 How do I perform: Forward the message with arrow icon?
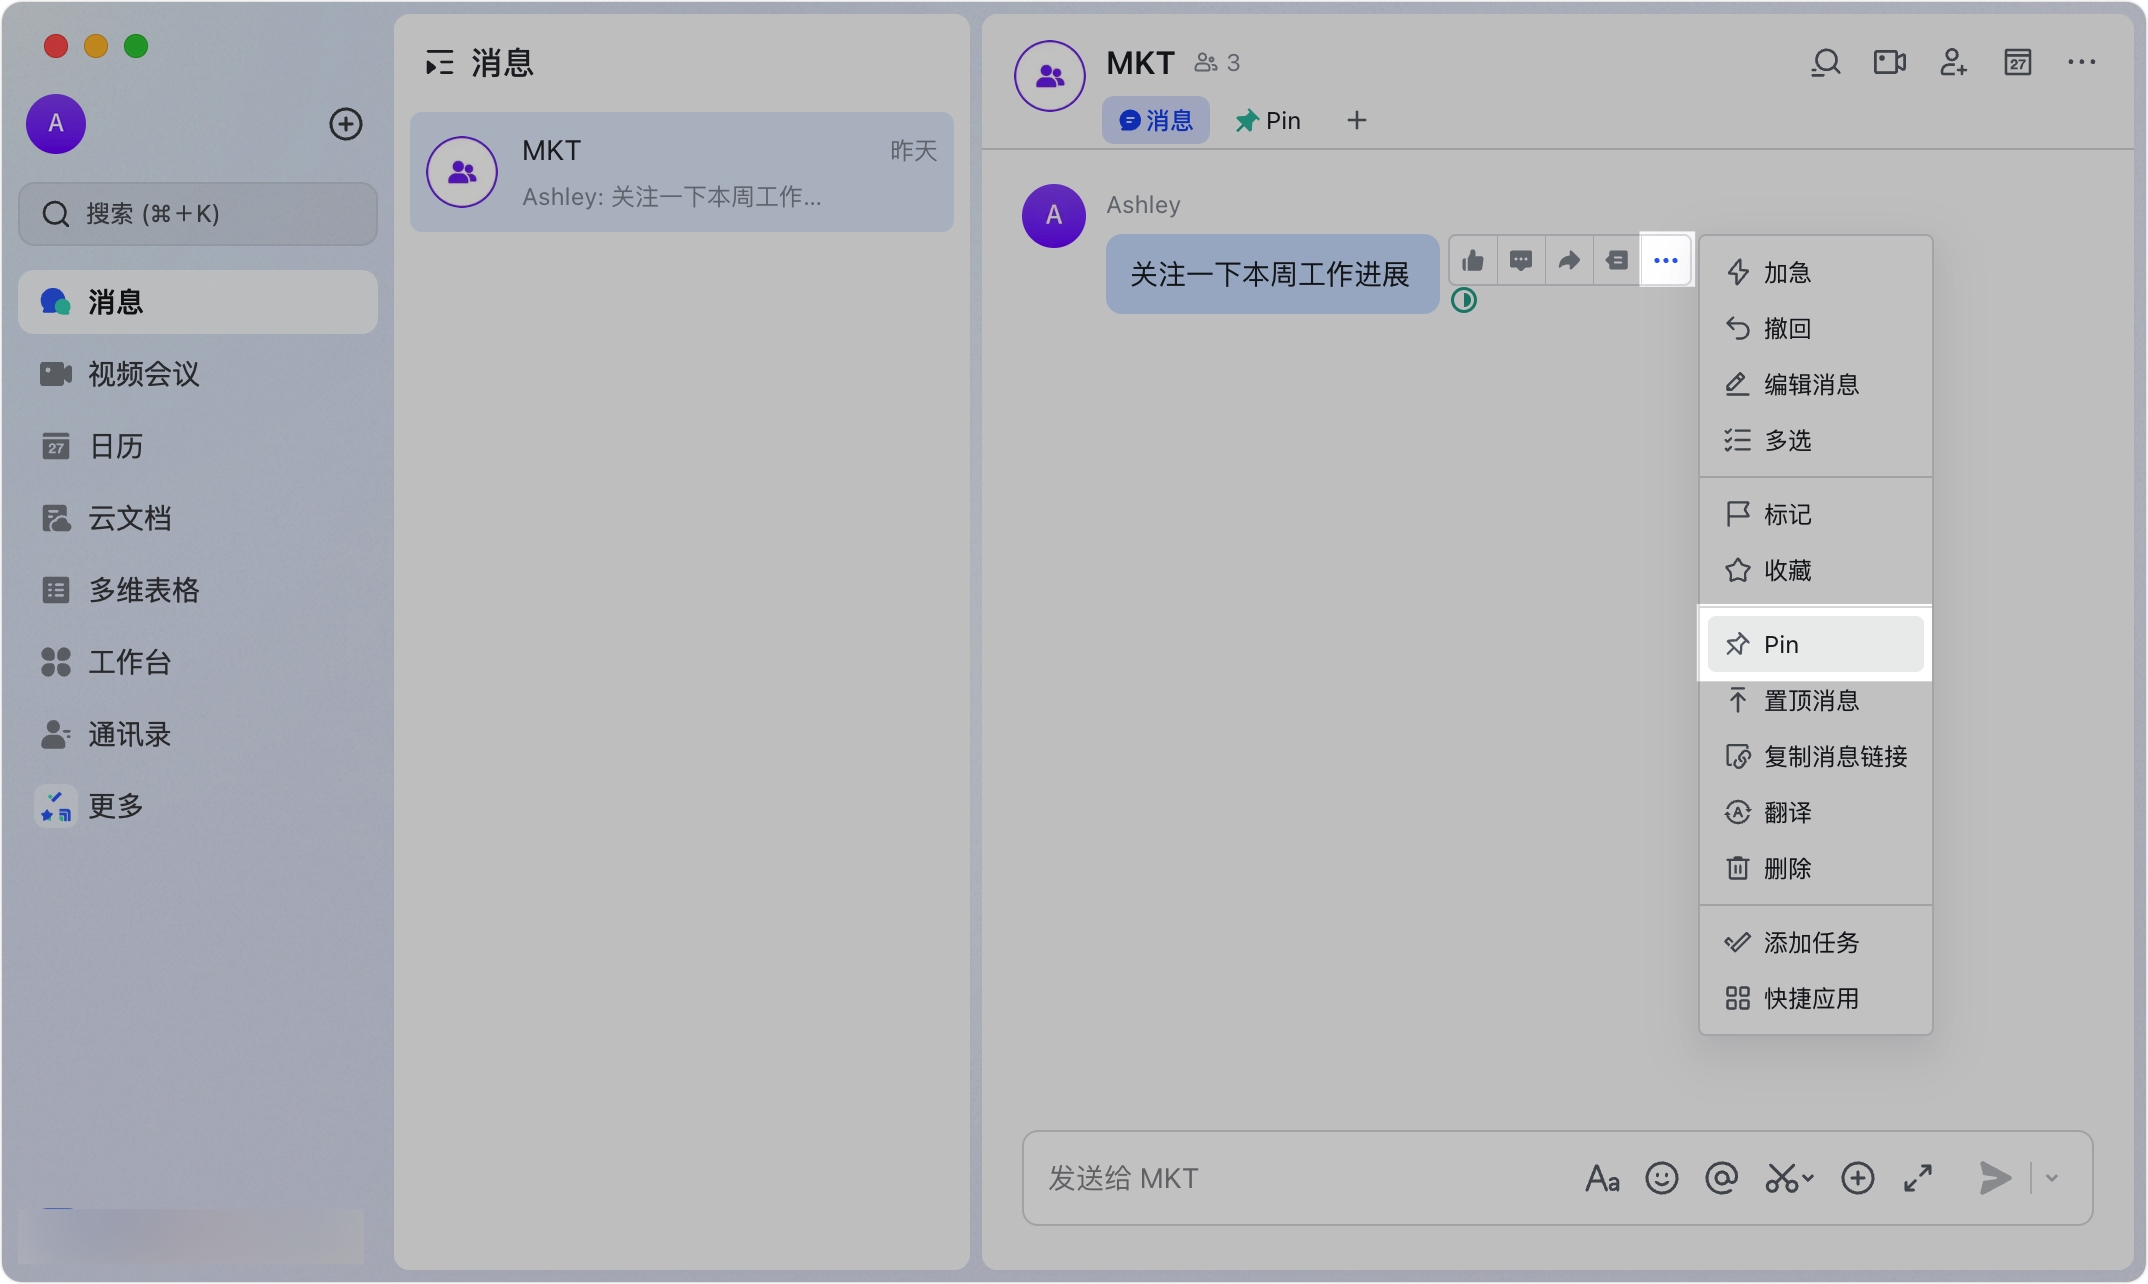point(1569,261)
